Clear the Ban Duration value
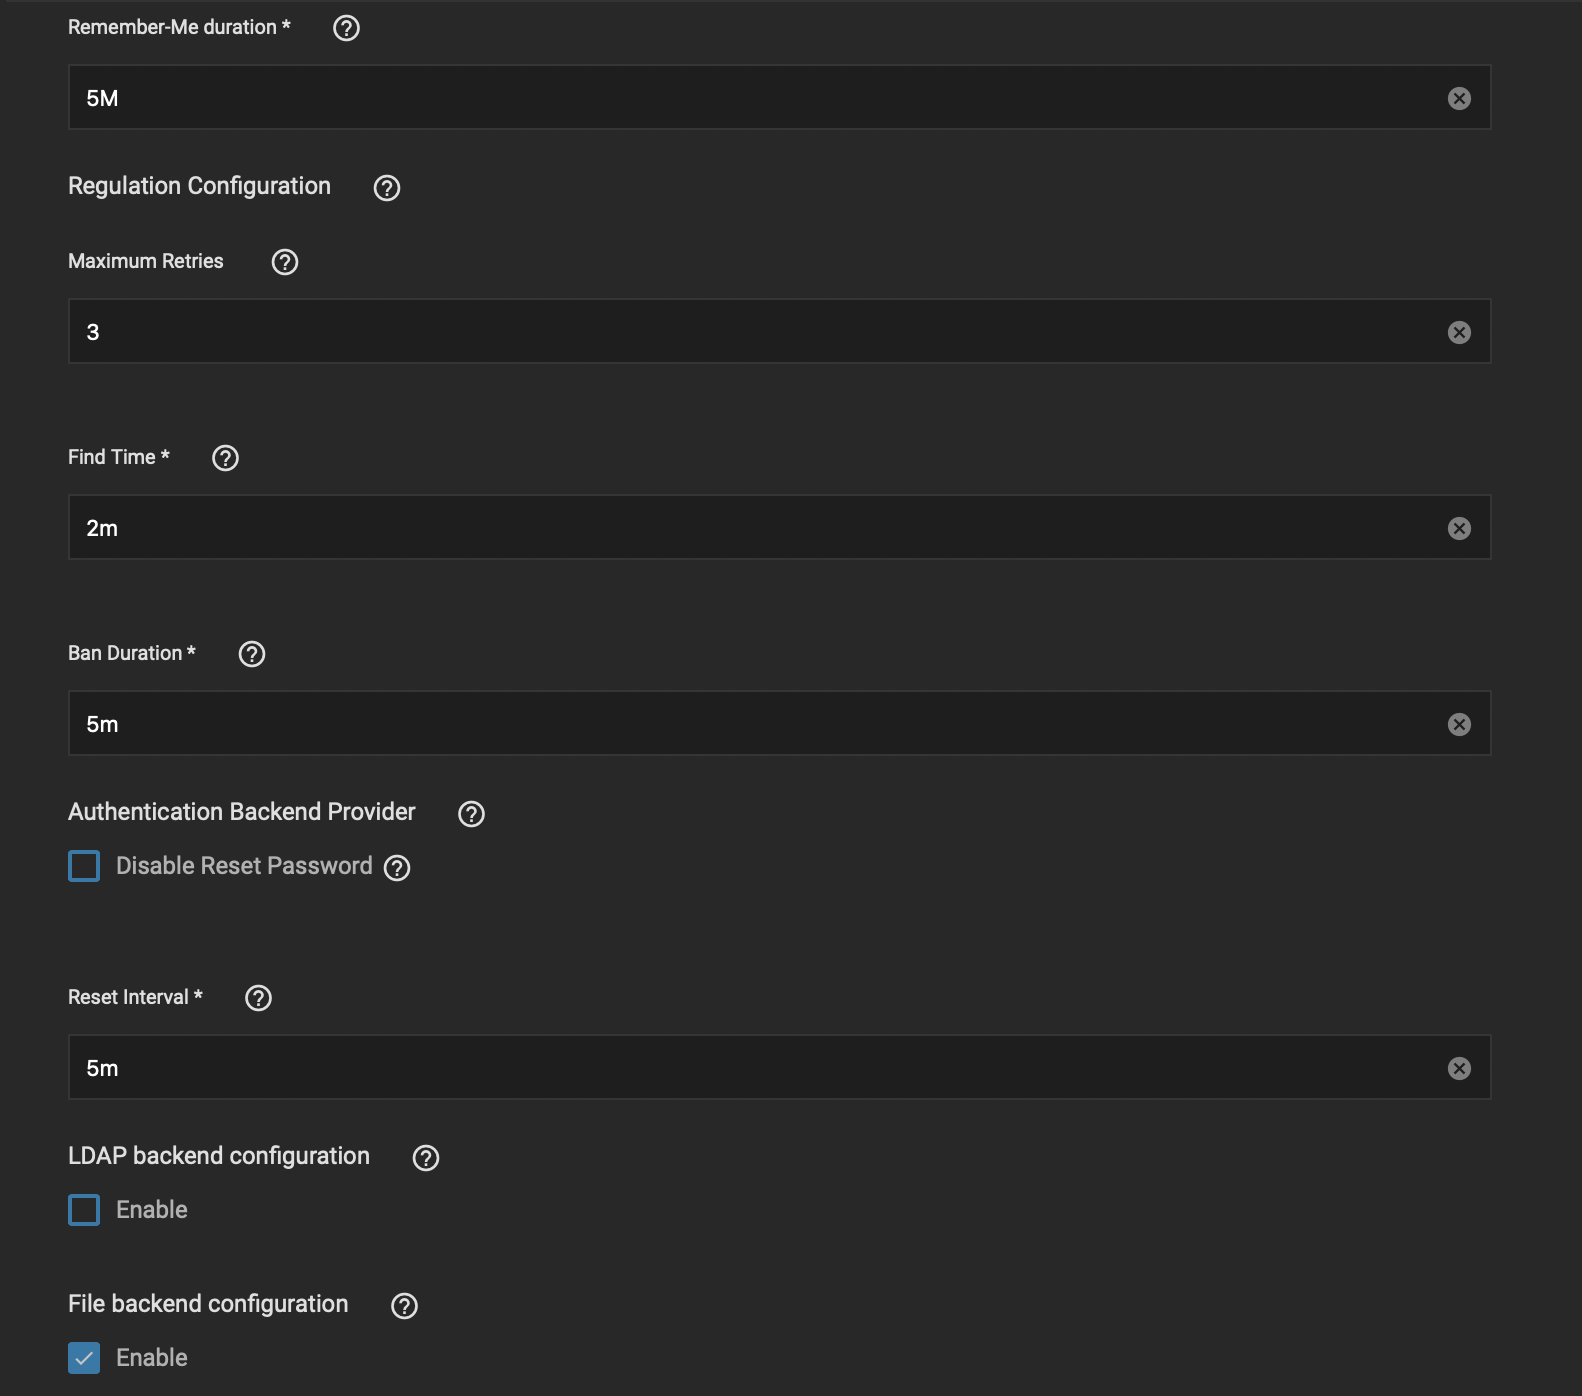This screenshot has width=1582, height=1396. click(1458, 723)
